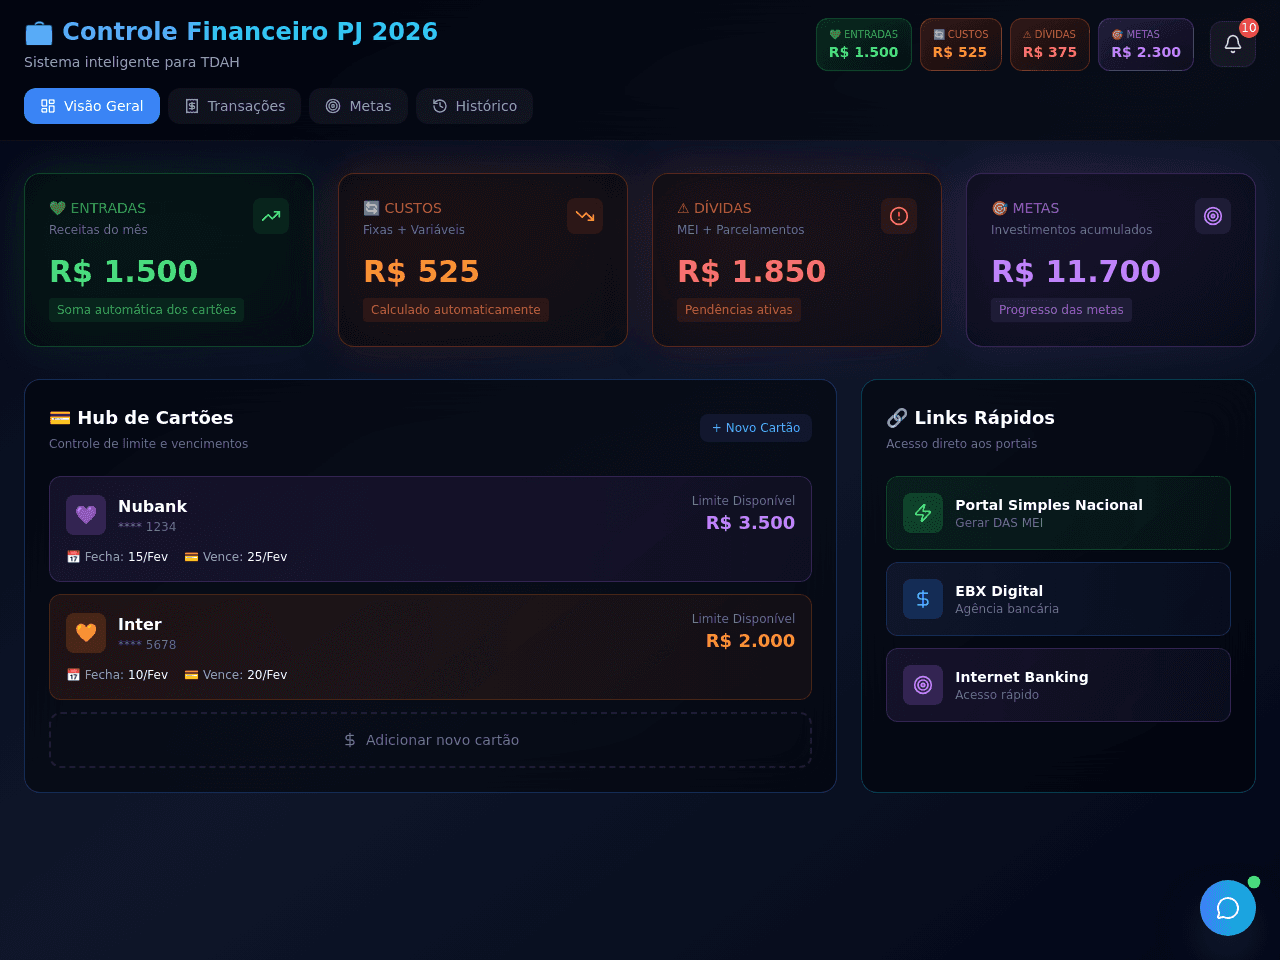Open the Transações tab
1280x960 pixels.
click(234, 106)
